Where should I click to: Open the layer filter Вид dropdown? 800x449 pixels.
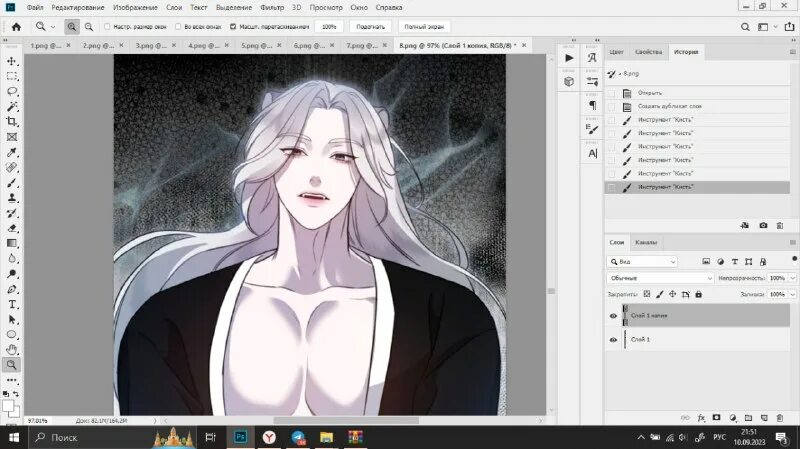point(642,262)
